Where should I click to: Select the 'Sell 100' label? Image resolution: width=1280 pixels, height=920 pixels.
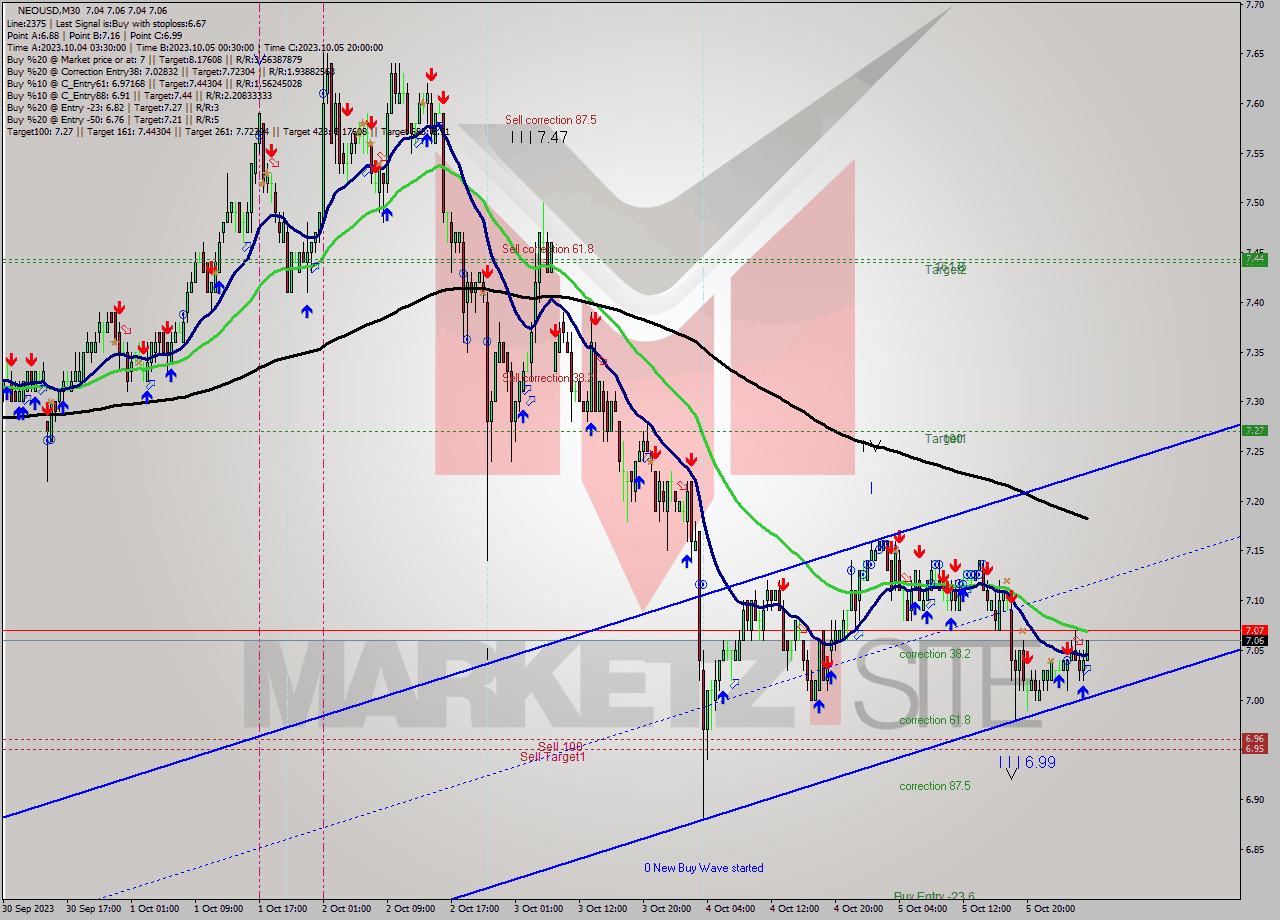560,746
